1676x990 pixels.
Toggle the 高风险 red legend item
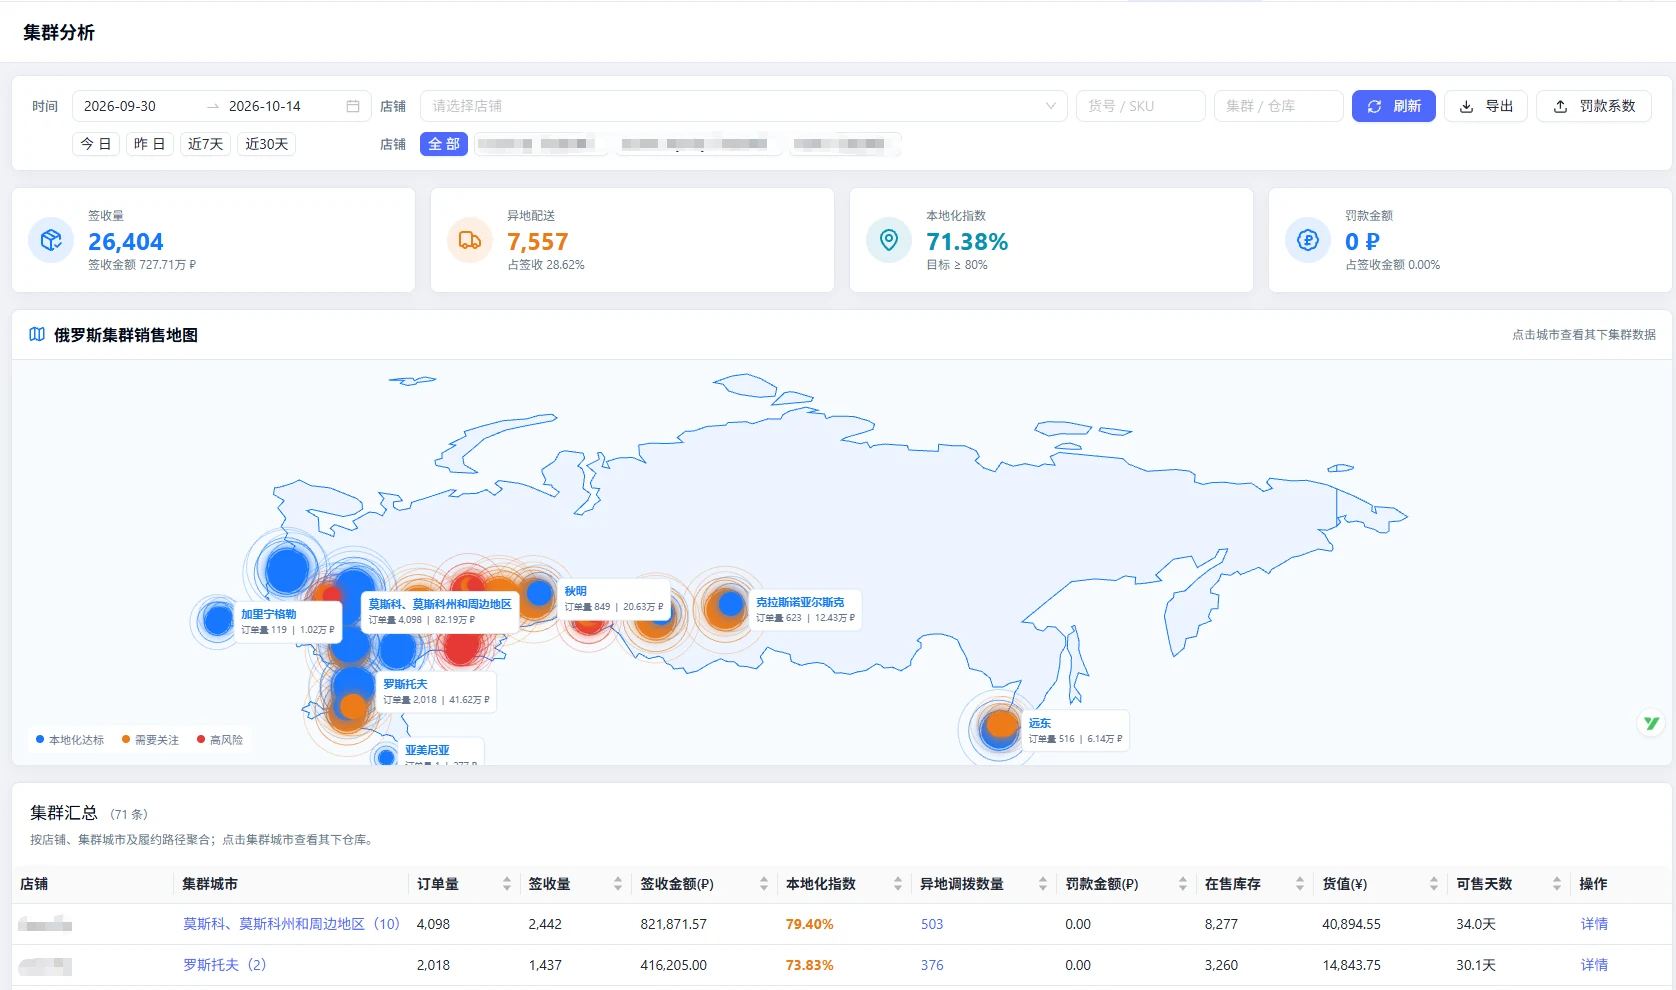(x=220, y=740)
